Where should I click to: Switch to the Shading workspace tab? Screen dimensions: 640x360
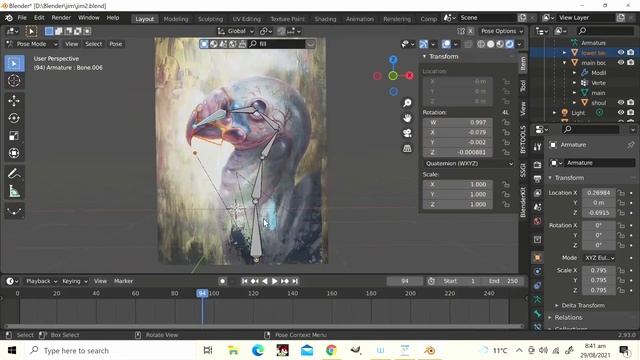point(325,19)
